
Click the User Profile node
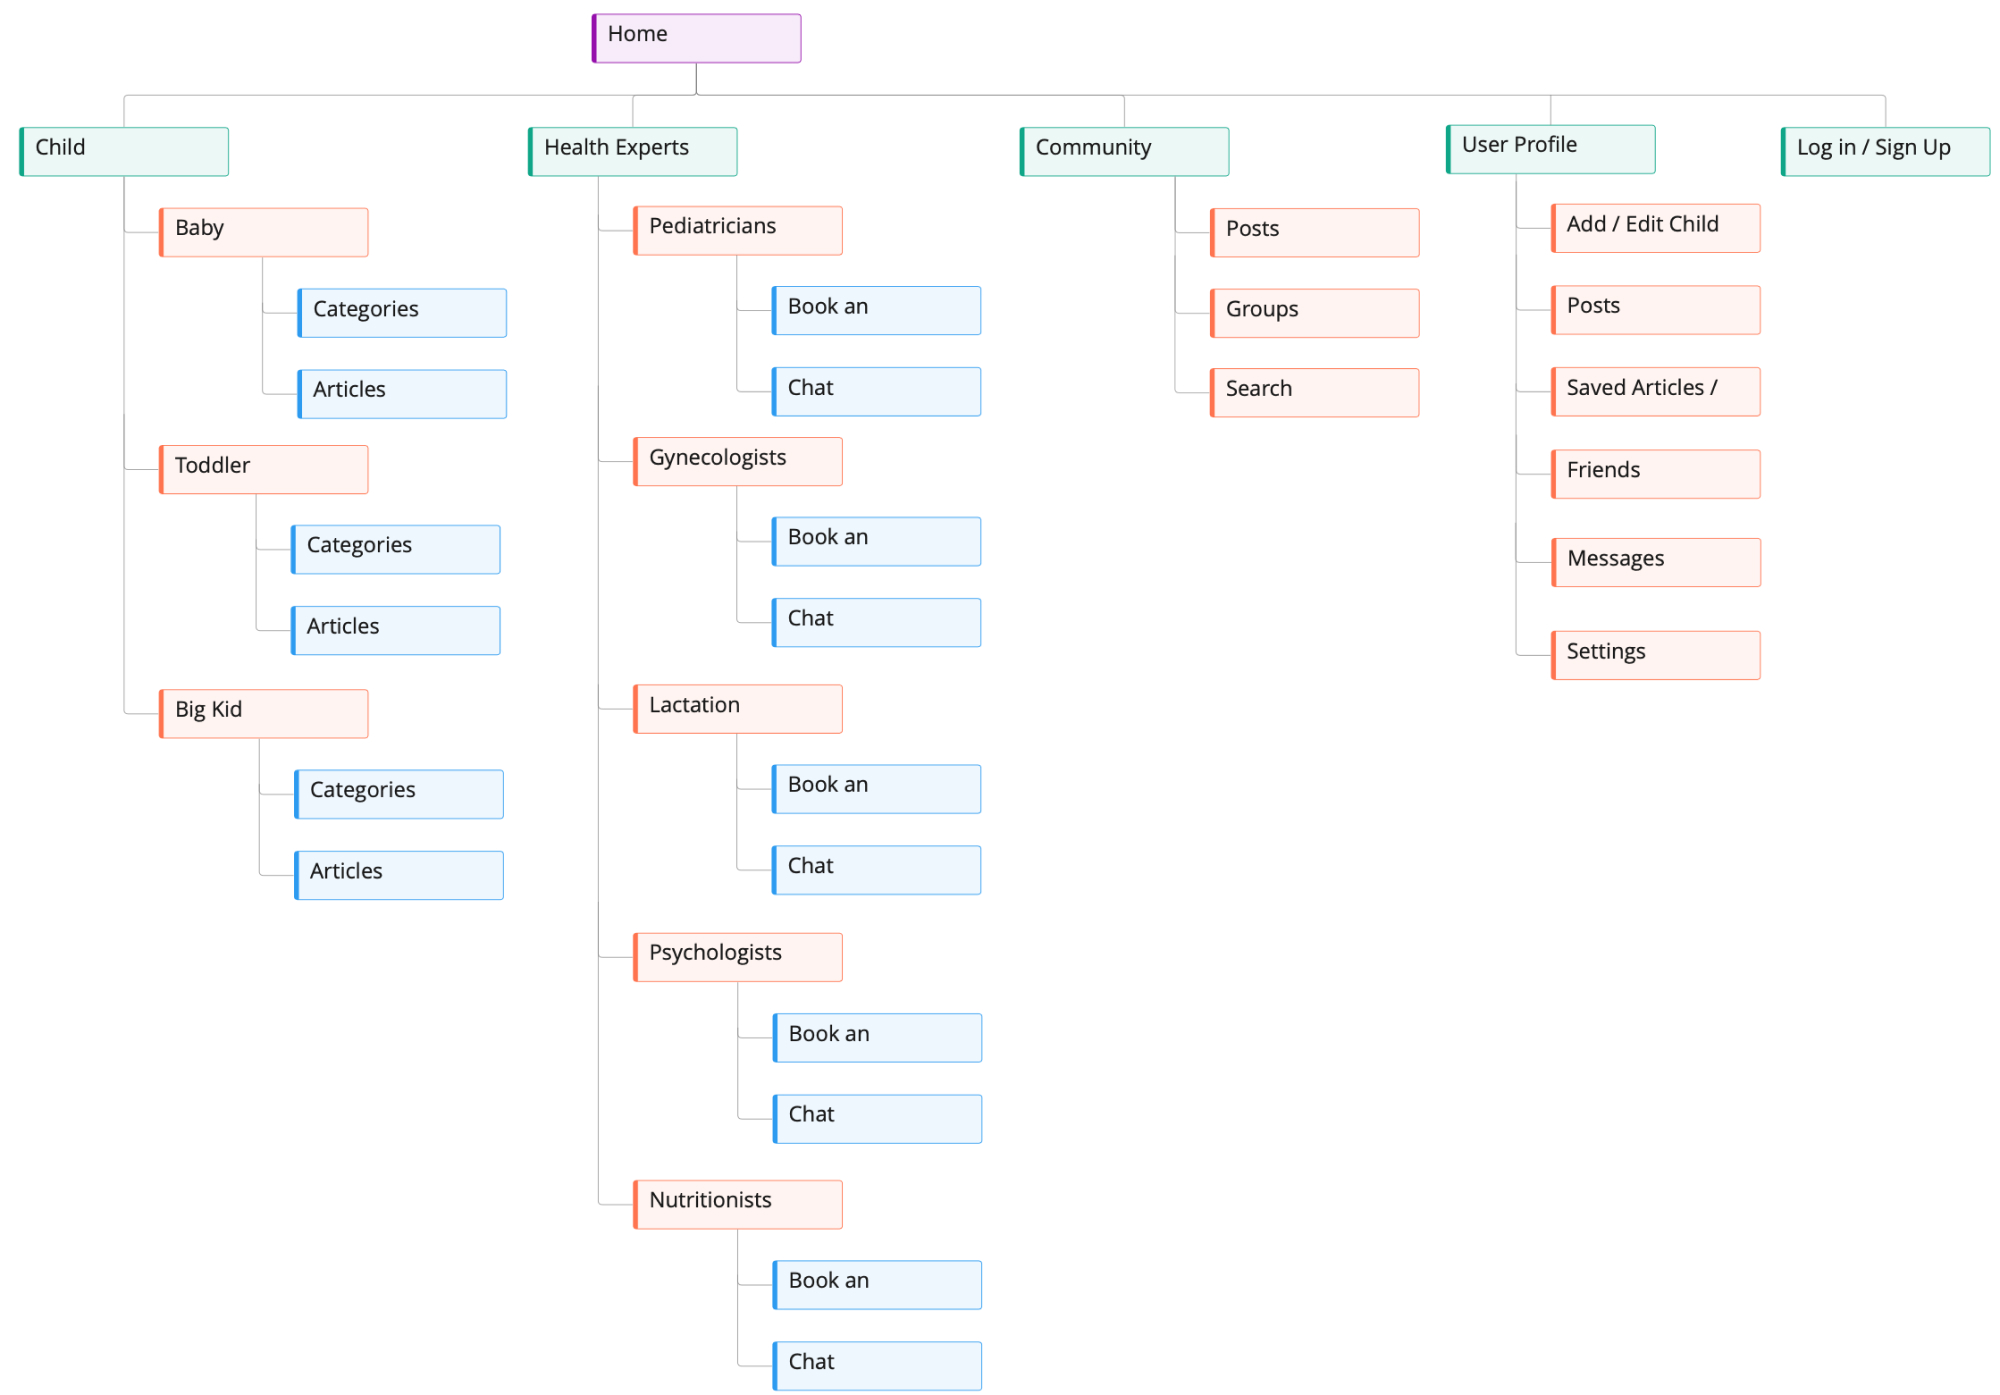click(1550, 148)
